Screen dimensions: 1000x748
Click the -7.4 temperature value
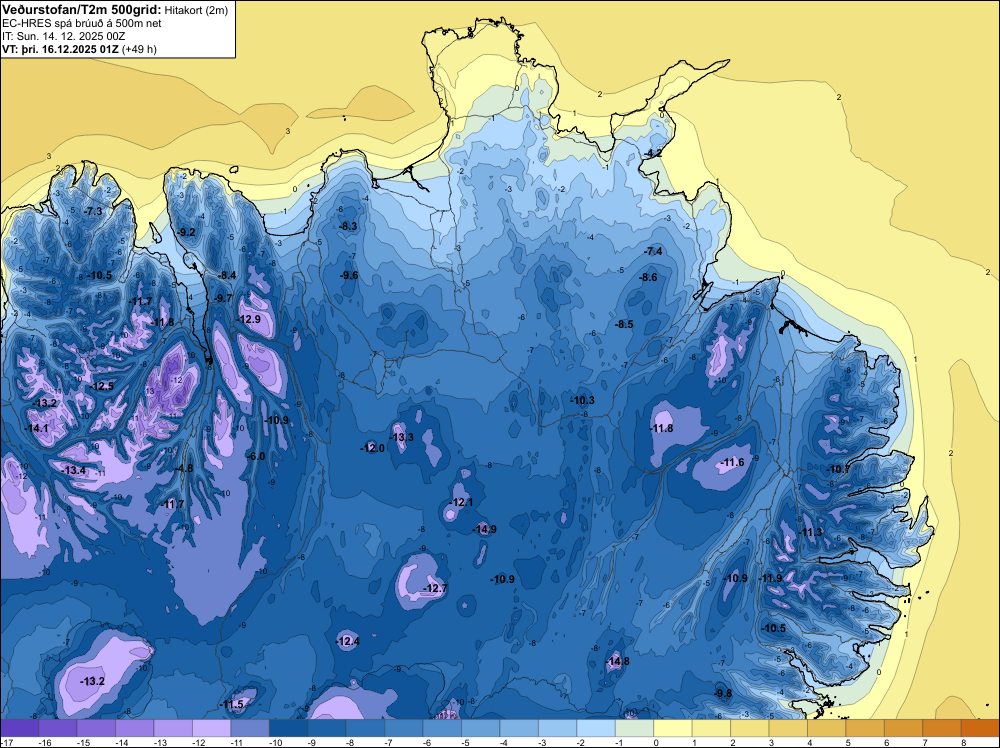pyautogui.click(x=653, y=252)
